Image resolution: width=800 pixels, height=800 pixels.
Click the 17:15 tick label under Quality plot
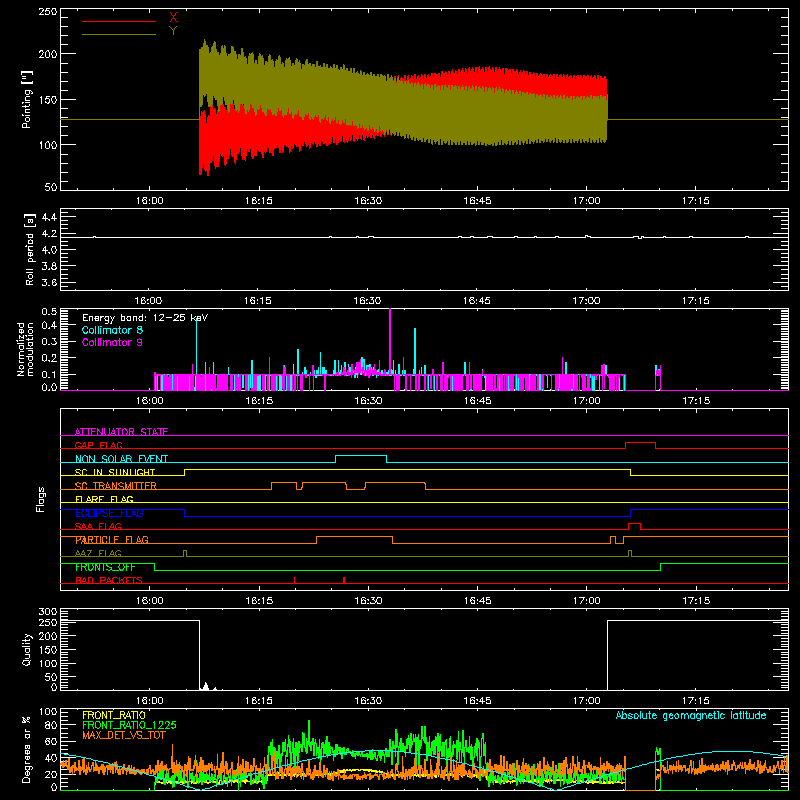[x=695, y=701]
